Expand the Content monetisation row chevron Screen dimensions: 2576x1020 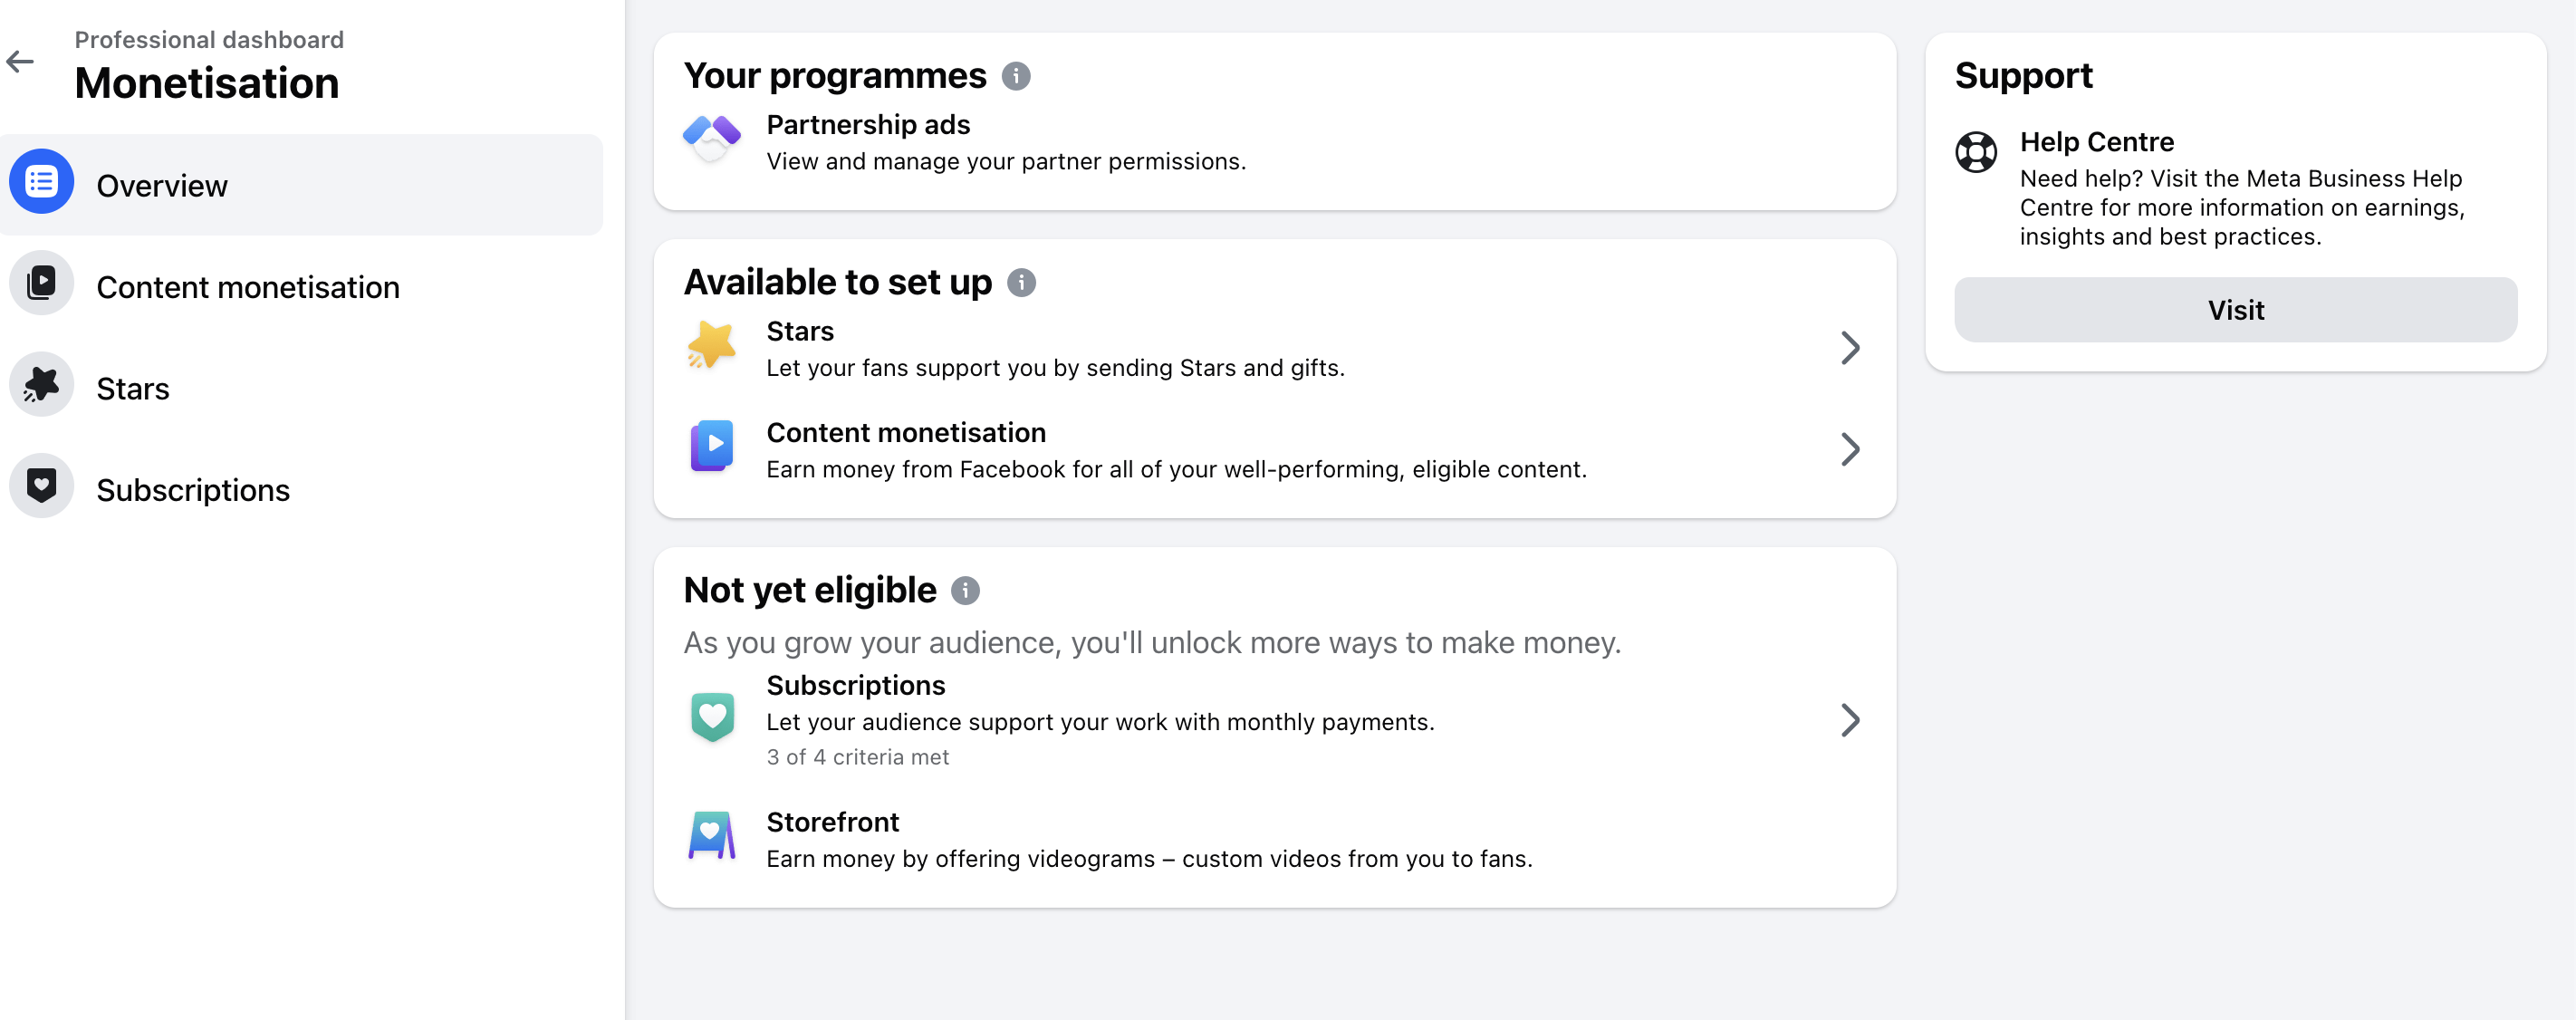1850,449
